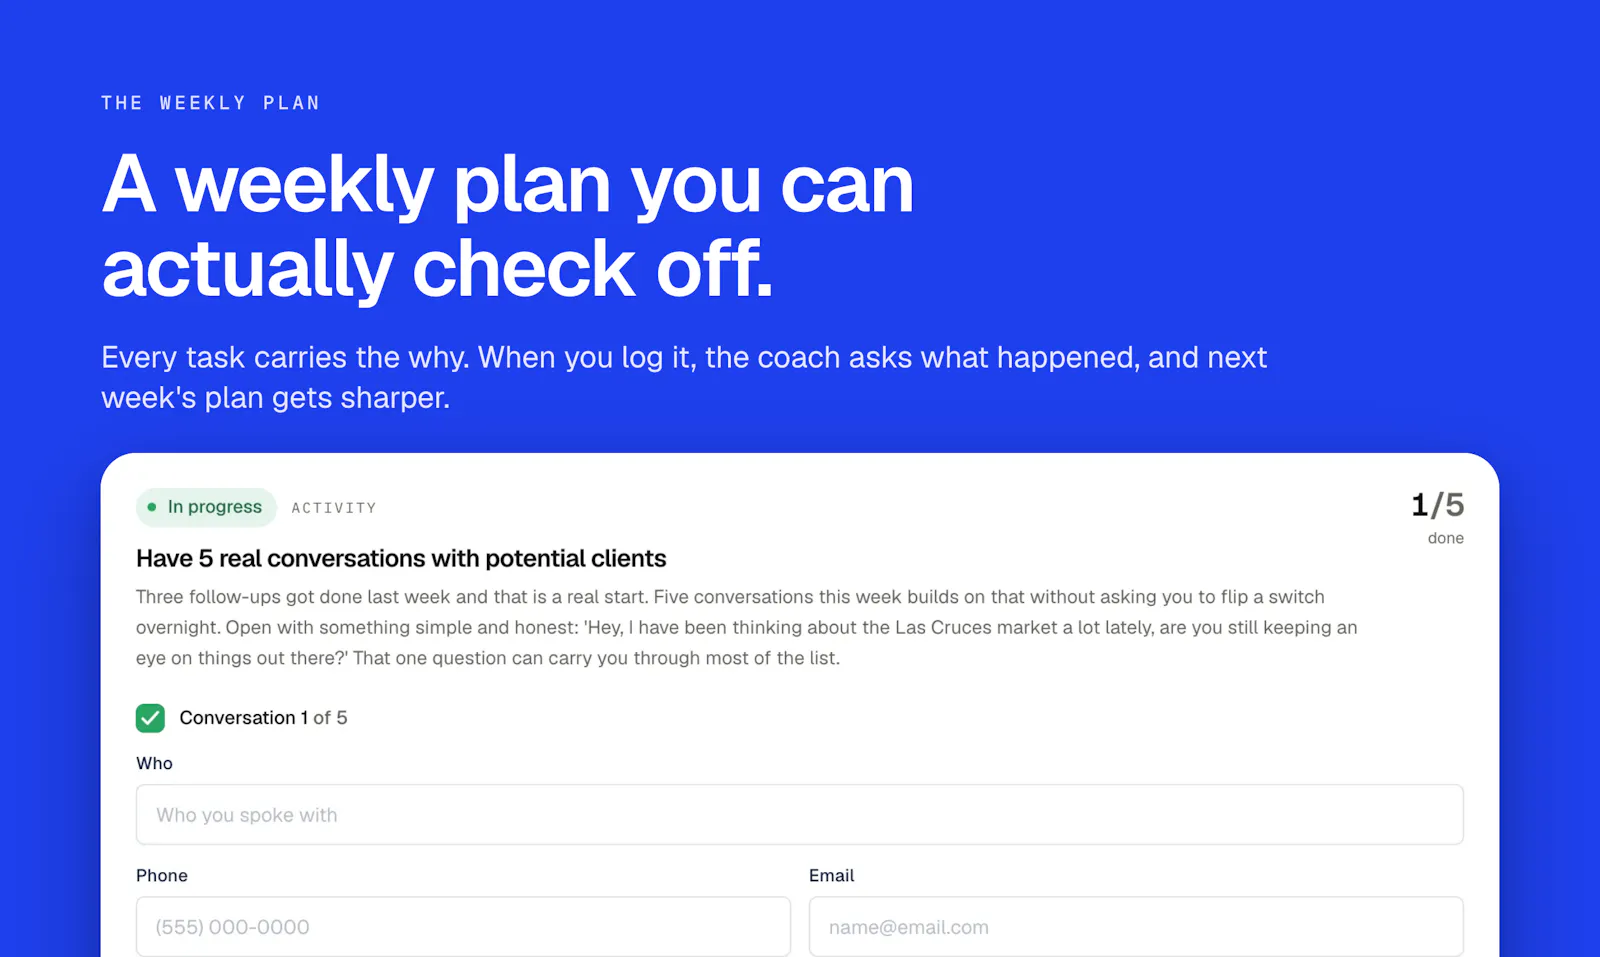Click the Phone field label
The height and width of the screenshot is (957, 1600).
click(x=162, y=875)
